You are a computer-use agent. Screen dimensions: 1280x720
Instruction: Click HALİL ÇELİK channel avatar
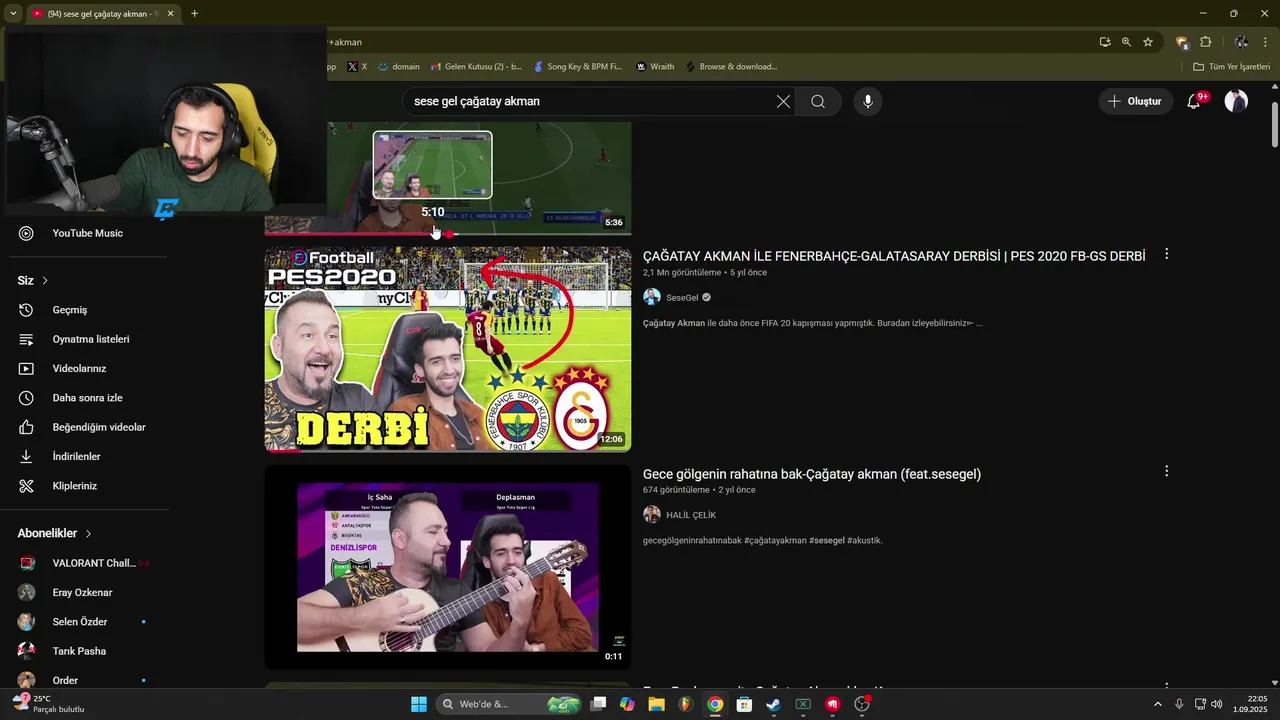coord(652,514)
